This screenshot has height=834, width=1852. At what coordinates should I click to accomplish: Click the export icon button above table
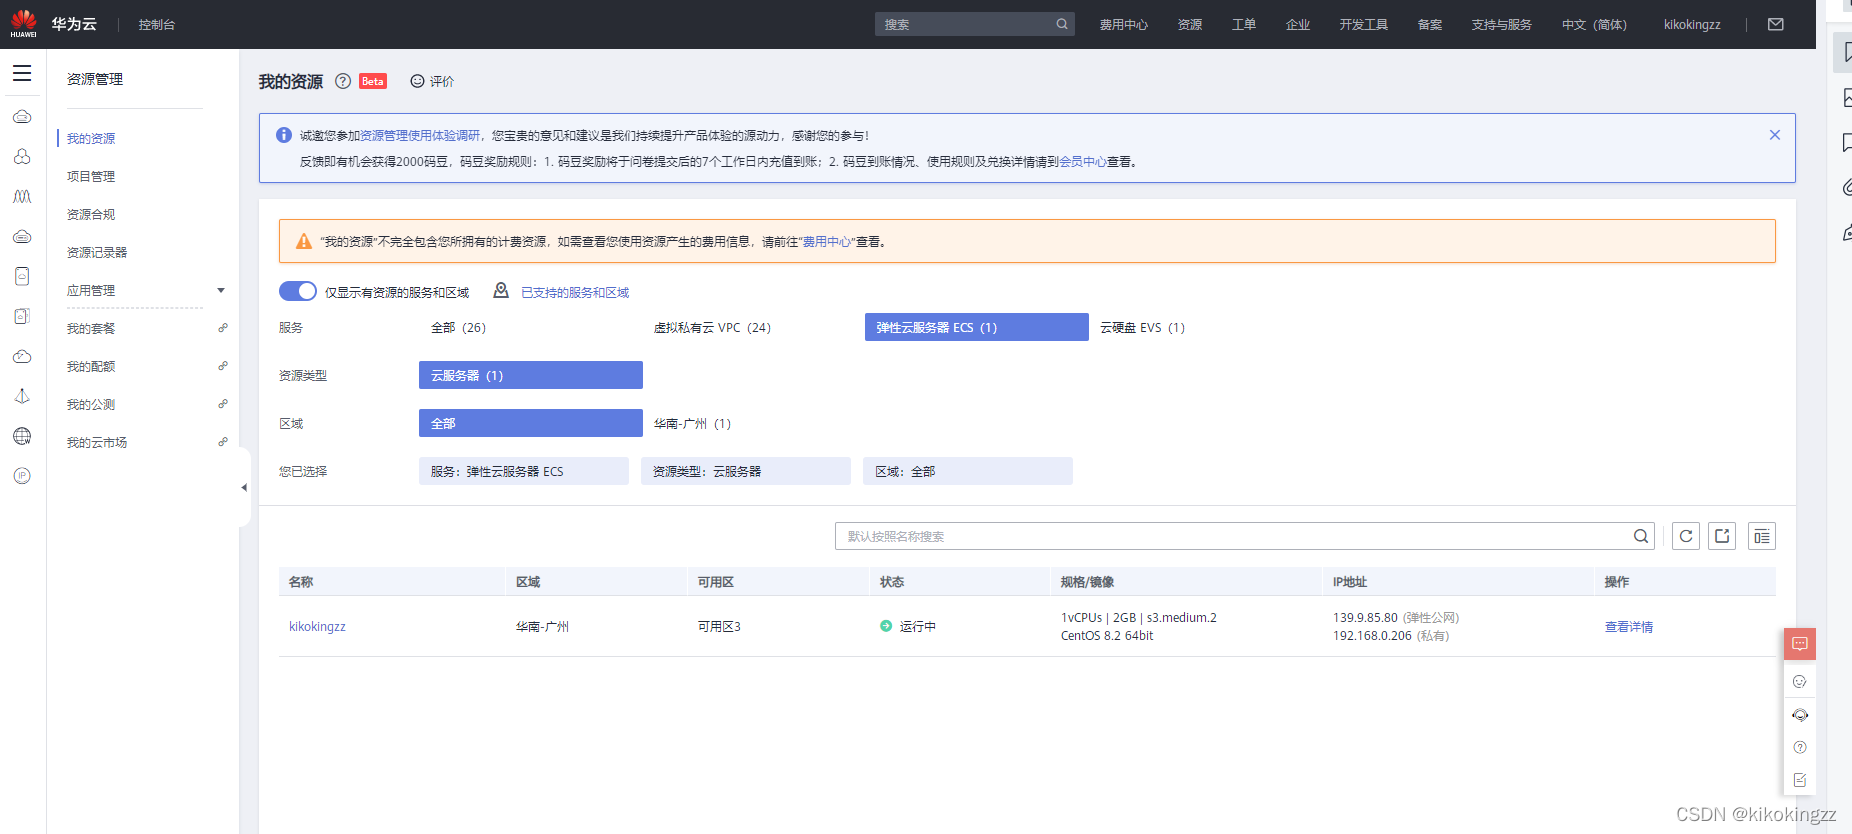point(1722,536)
